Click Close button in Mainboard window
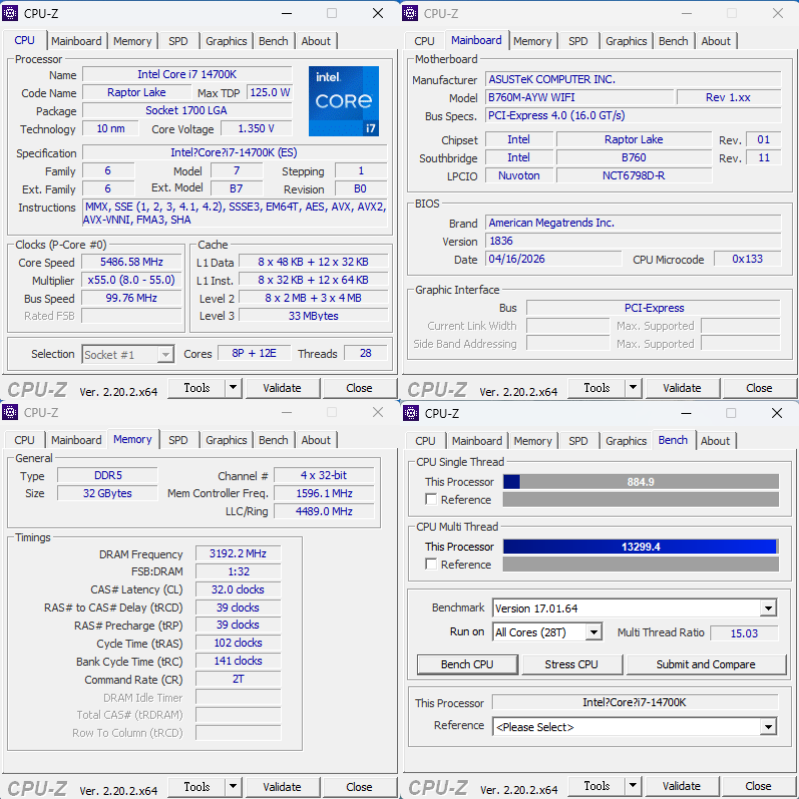Viewport: 799px width, 799px height. (759, 388)
